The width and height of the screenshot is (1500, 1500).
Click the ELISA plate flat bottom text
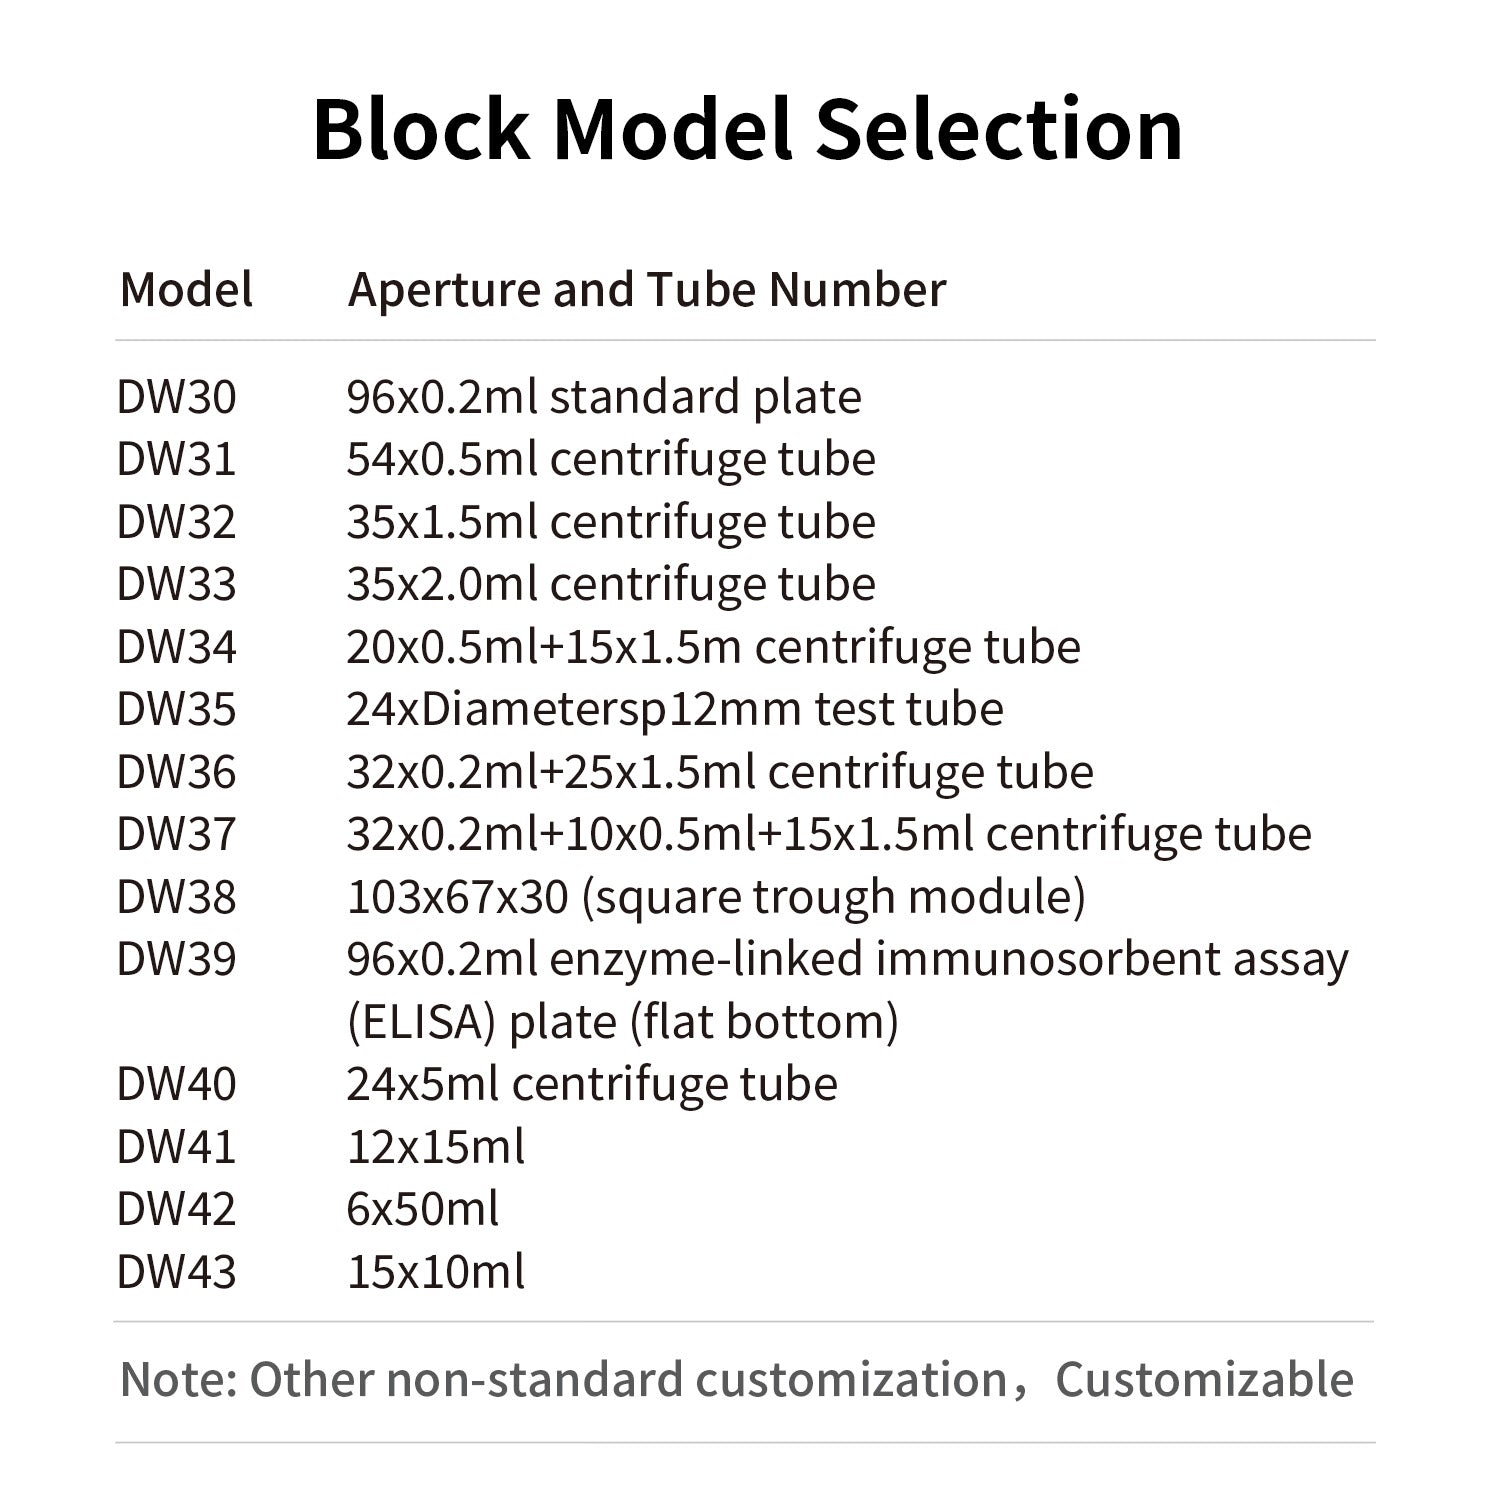coord(623,1022)
